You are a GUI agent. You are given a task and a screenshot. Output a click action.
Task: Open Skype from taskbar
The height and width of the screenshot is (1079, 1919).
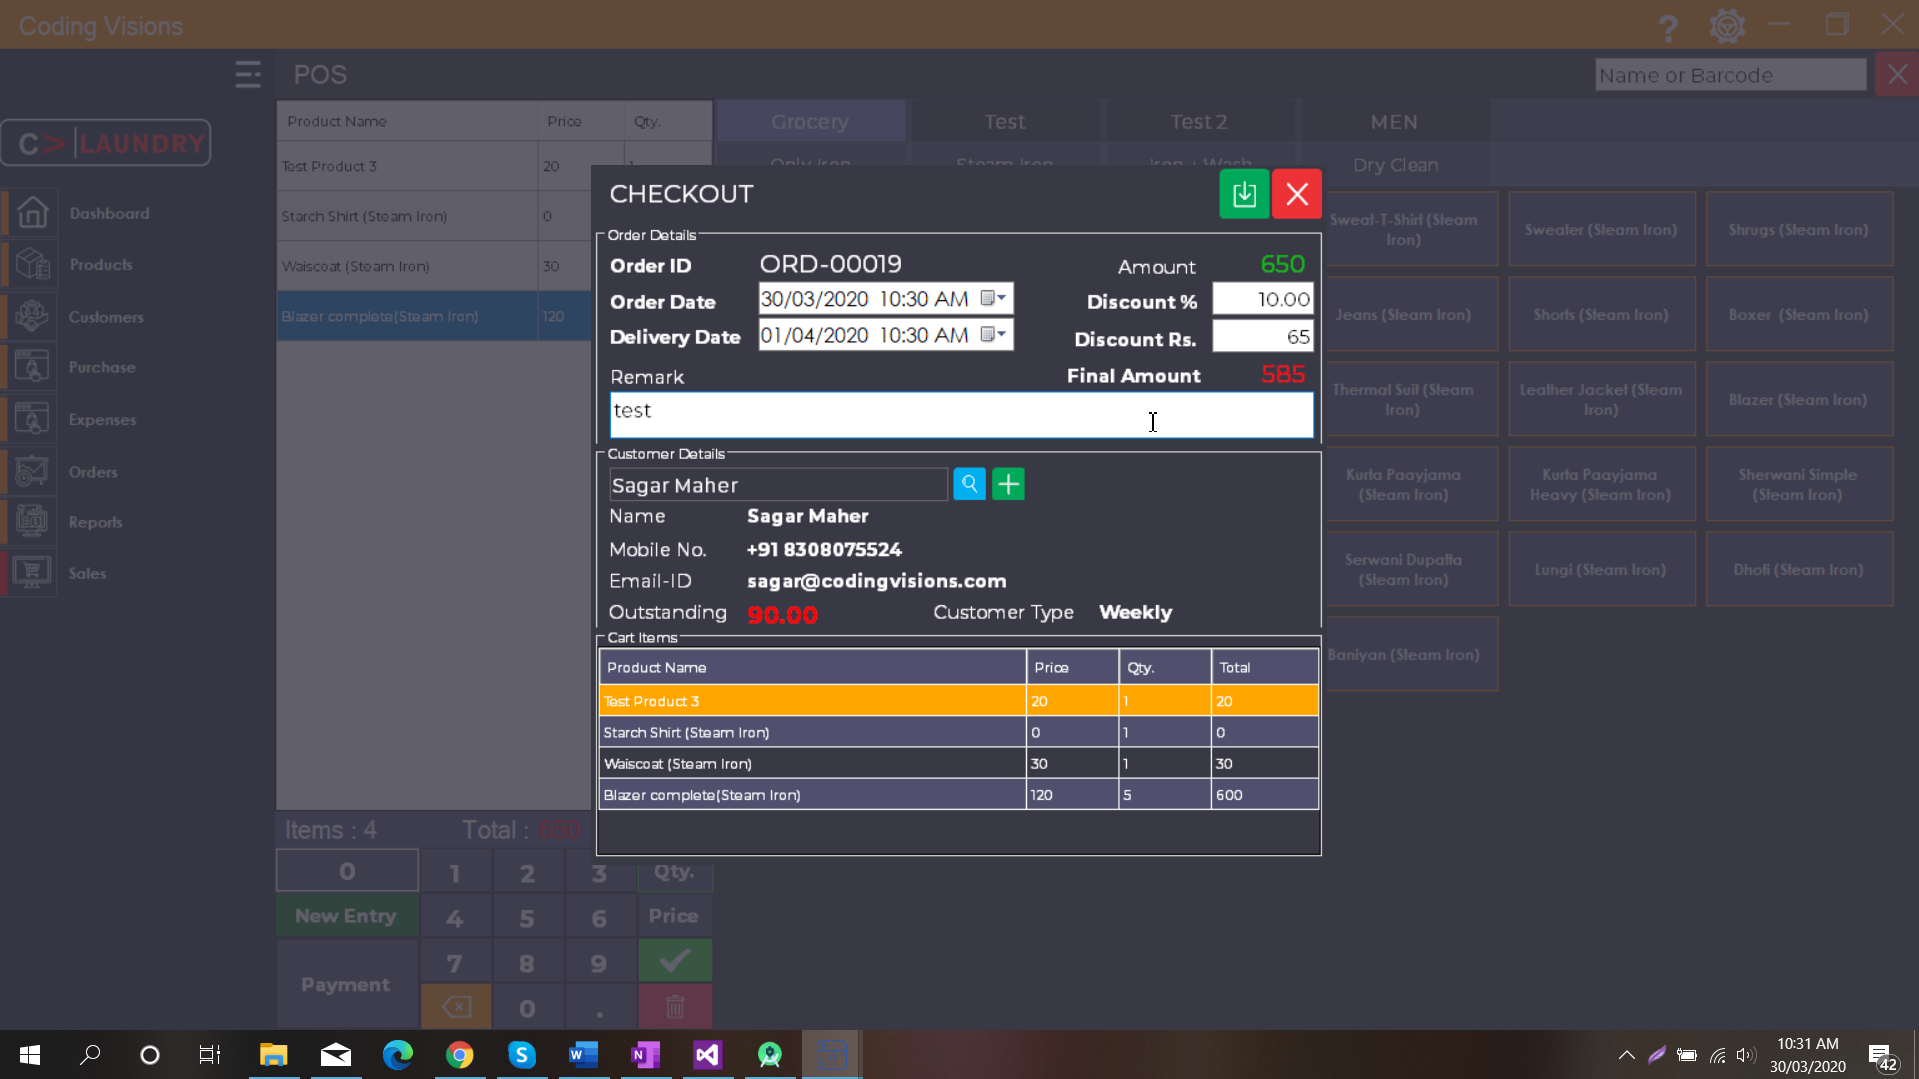[x=522, y=1055]
